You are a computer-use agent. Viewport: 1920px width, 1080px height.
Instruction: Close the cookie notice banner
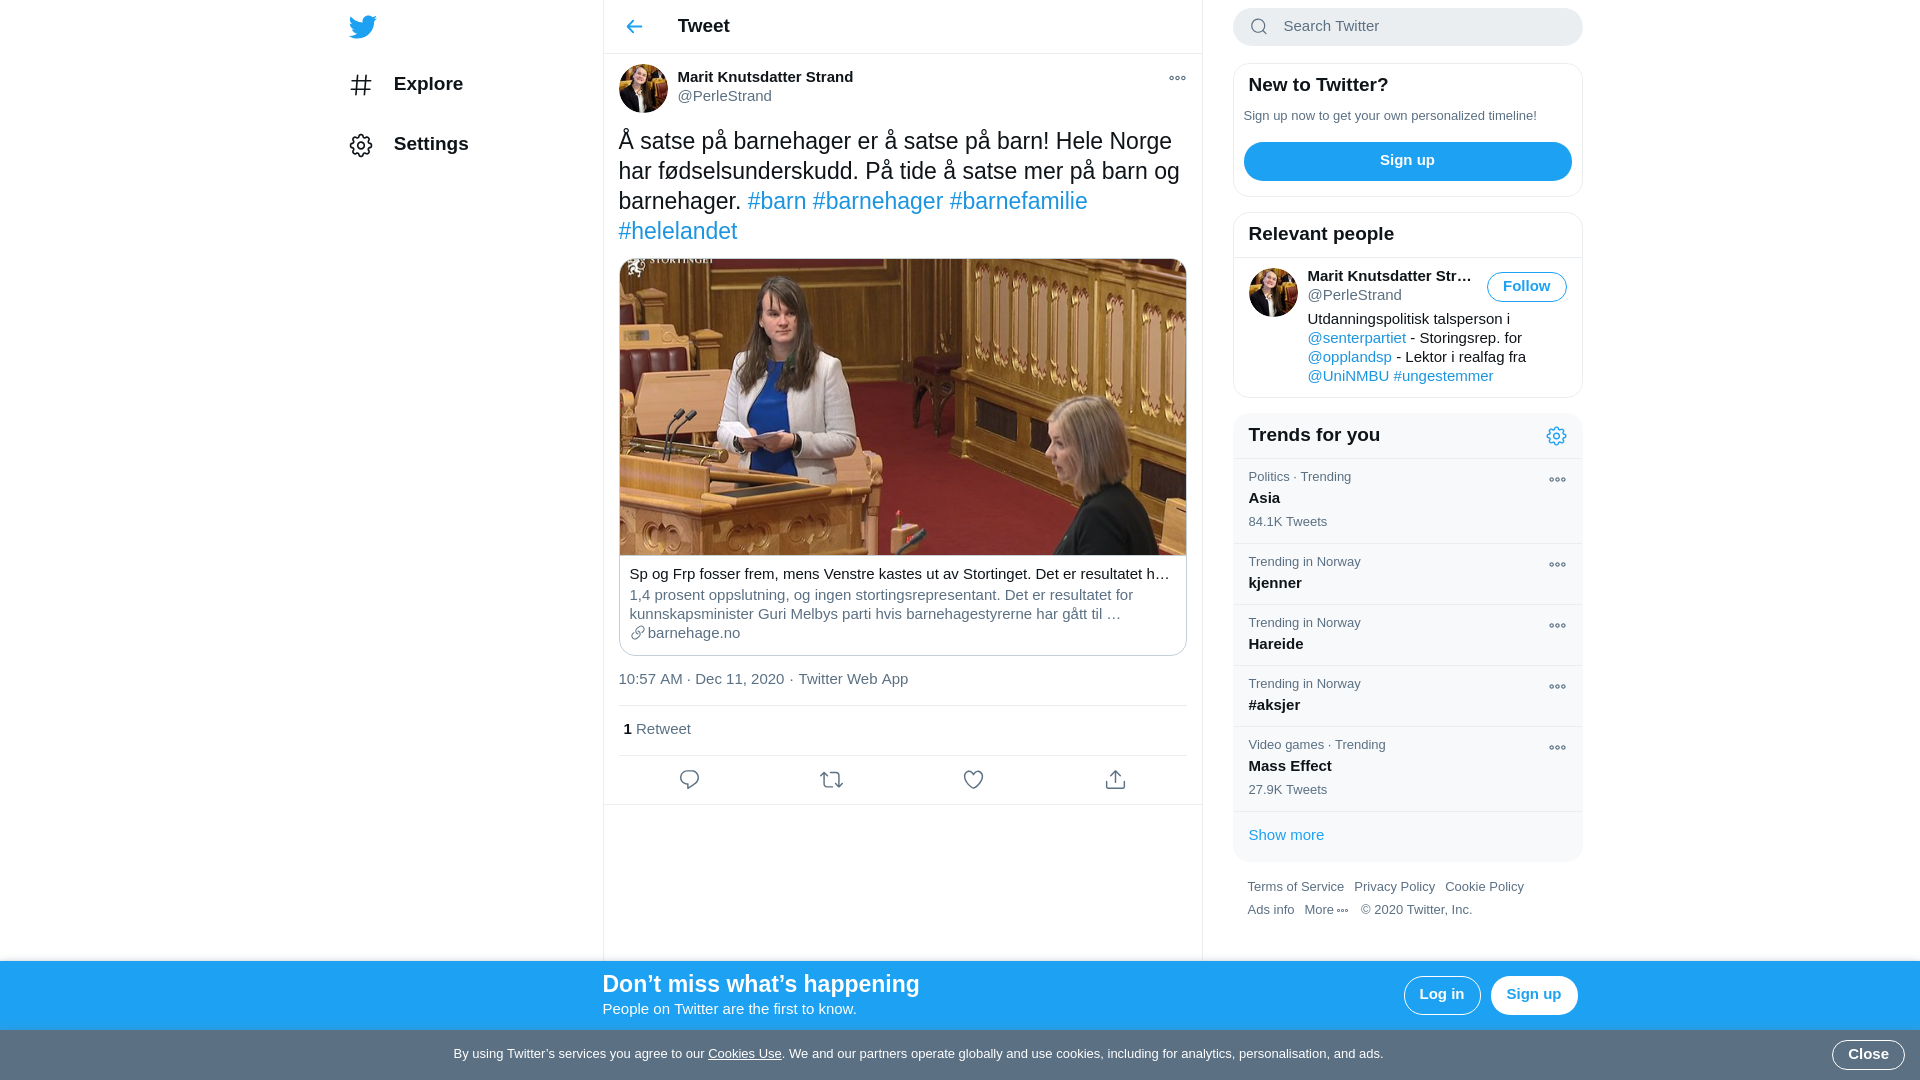tap(1867, 1054)
